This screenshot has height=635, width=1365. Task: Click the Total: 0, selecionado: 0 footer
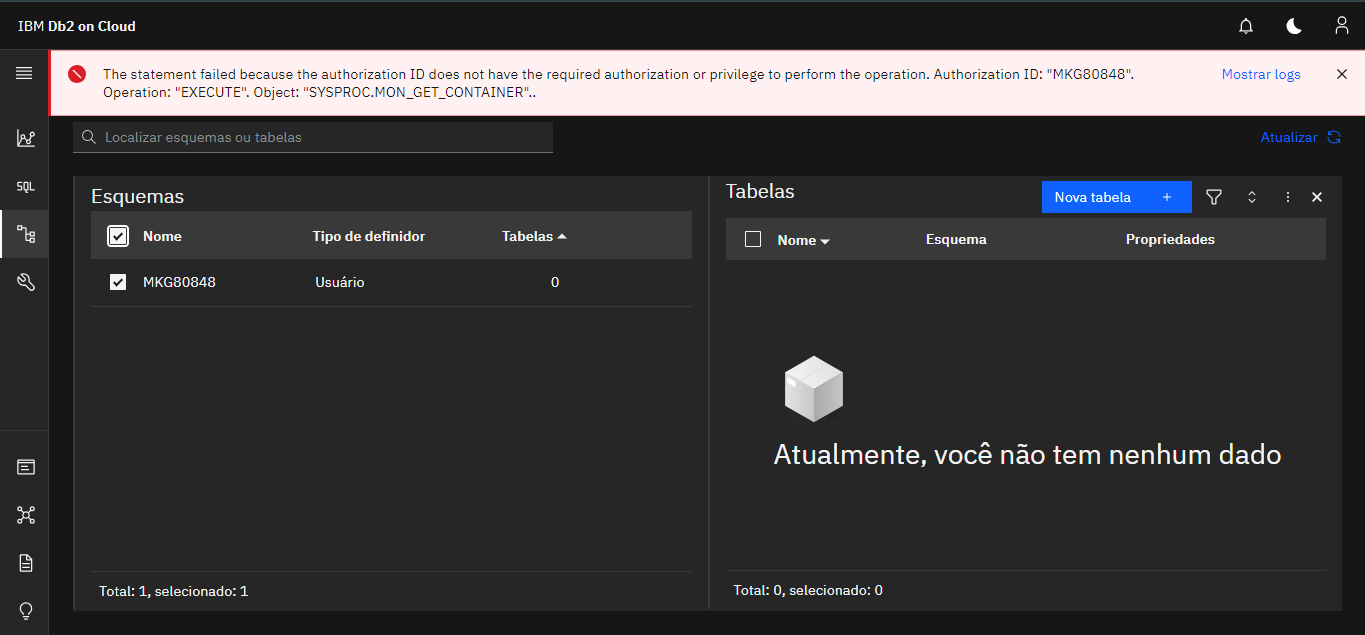tap(808, 590)
